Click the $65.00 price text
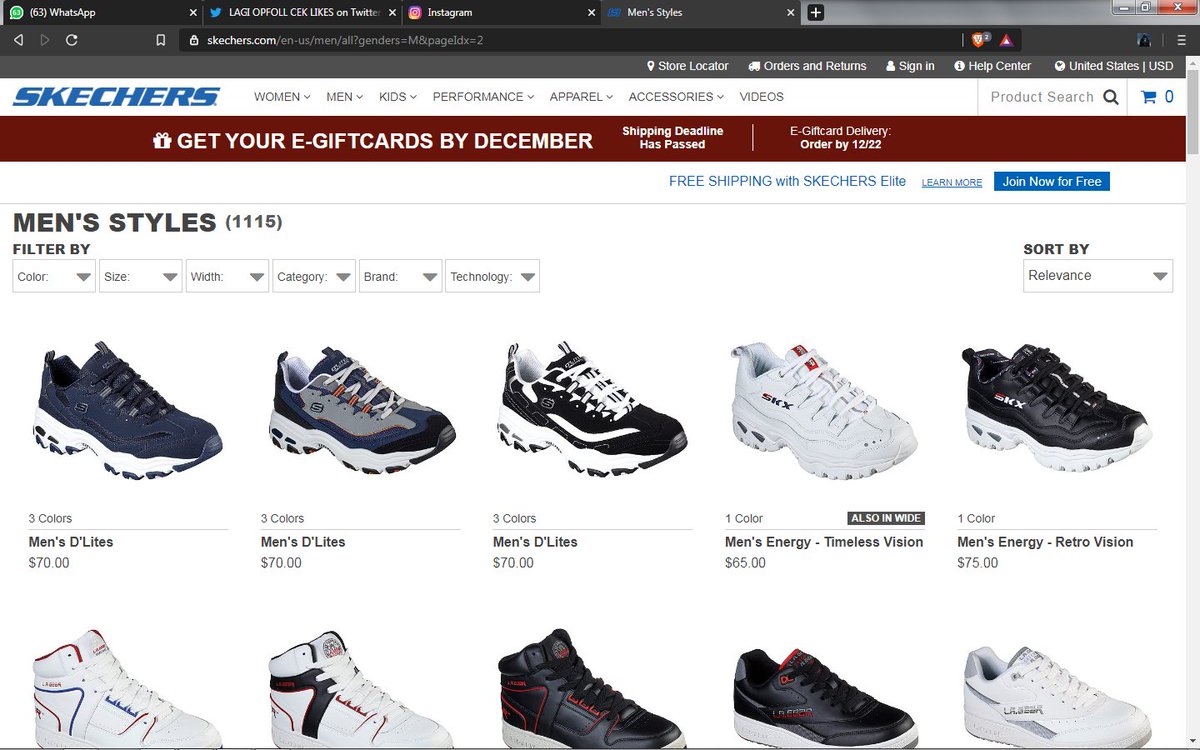 (x=745, y=563)
